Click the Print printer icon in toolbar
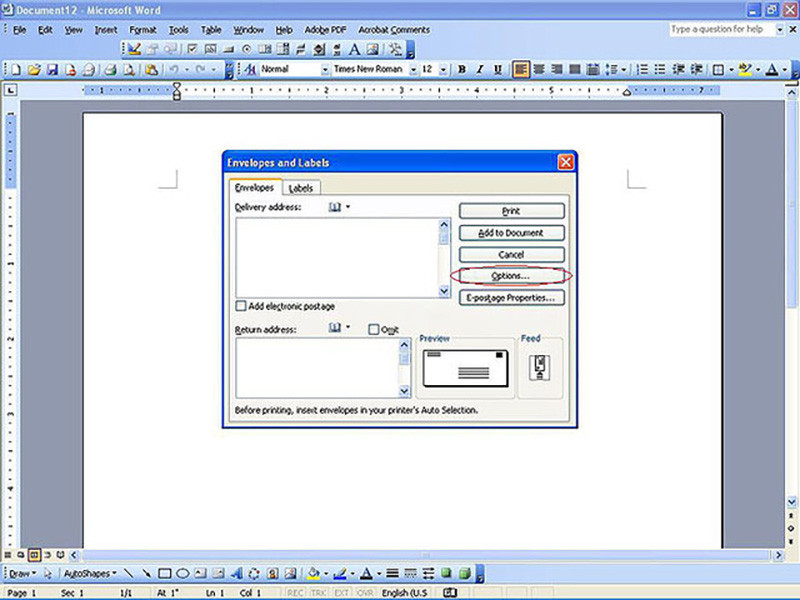800x600 pixels. coord(110,69)
